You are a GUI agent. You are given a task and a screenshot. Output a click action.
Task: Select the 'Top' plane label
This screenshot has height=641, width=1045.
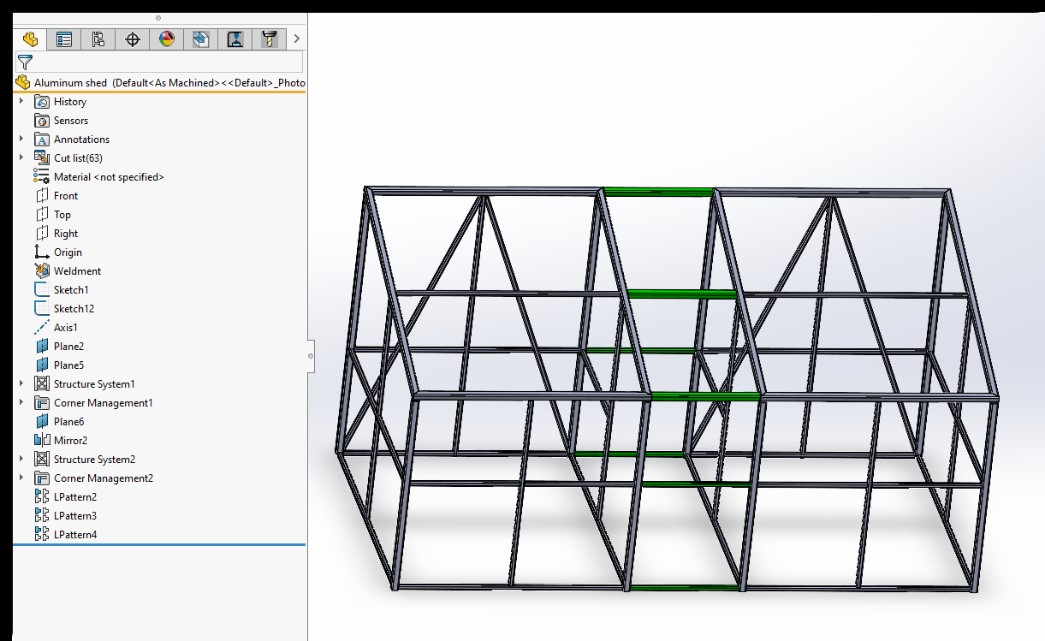pos(62,215)
